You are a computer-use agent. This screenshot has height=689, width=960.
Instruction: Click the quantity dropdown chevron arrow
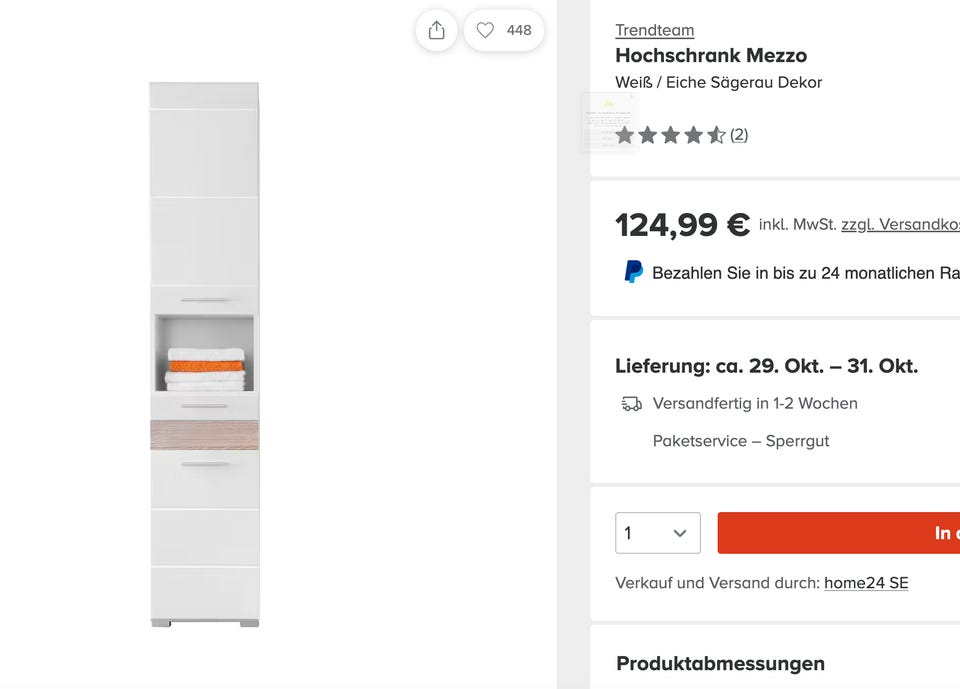[680, 533]
